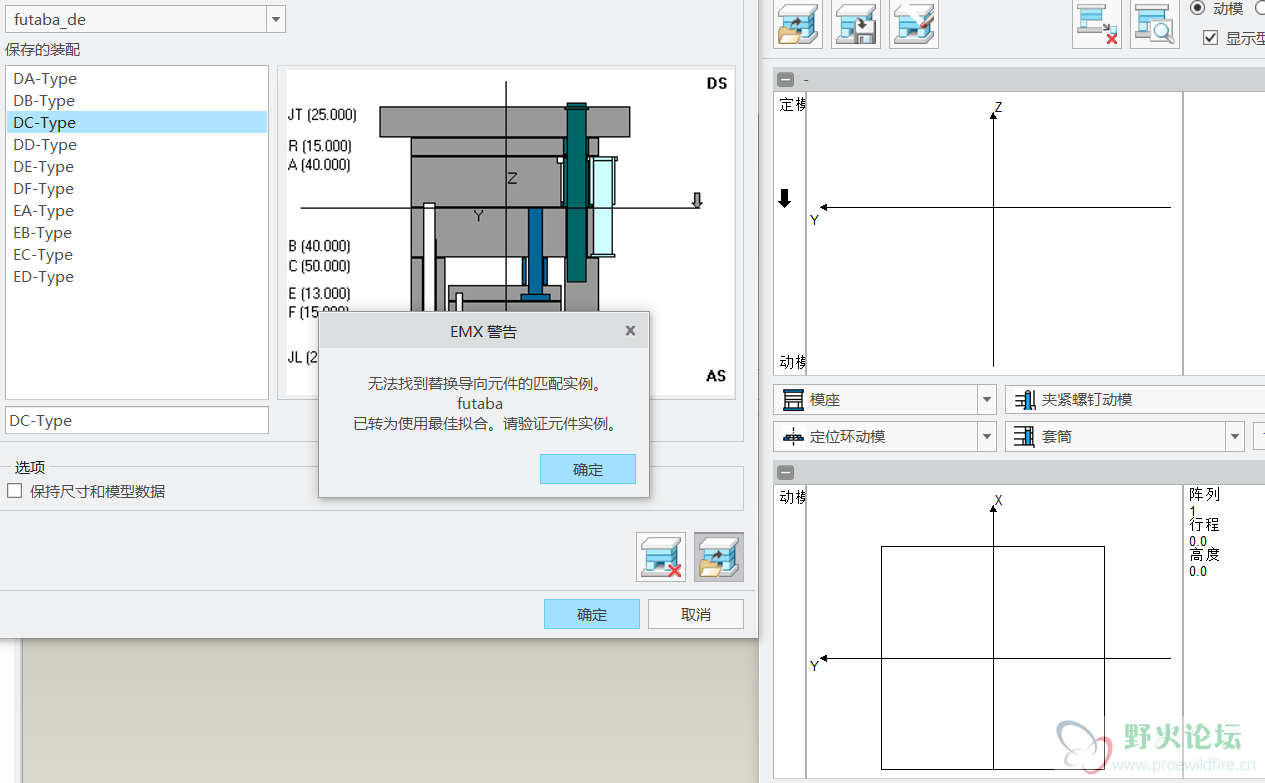
Task: Click the delete component icon with red X
Action: click(x=1097, y=25)
